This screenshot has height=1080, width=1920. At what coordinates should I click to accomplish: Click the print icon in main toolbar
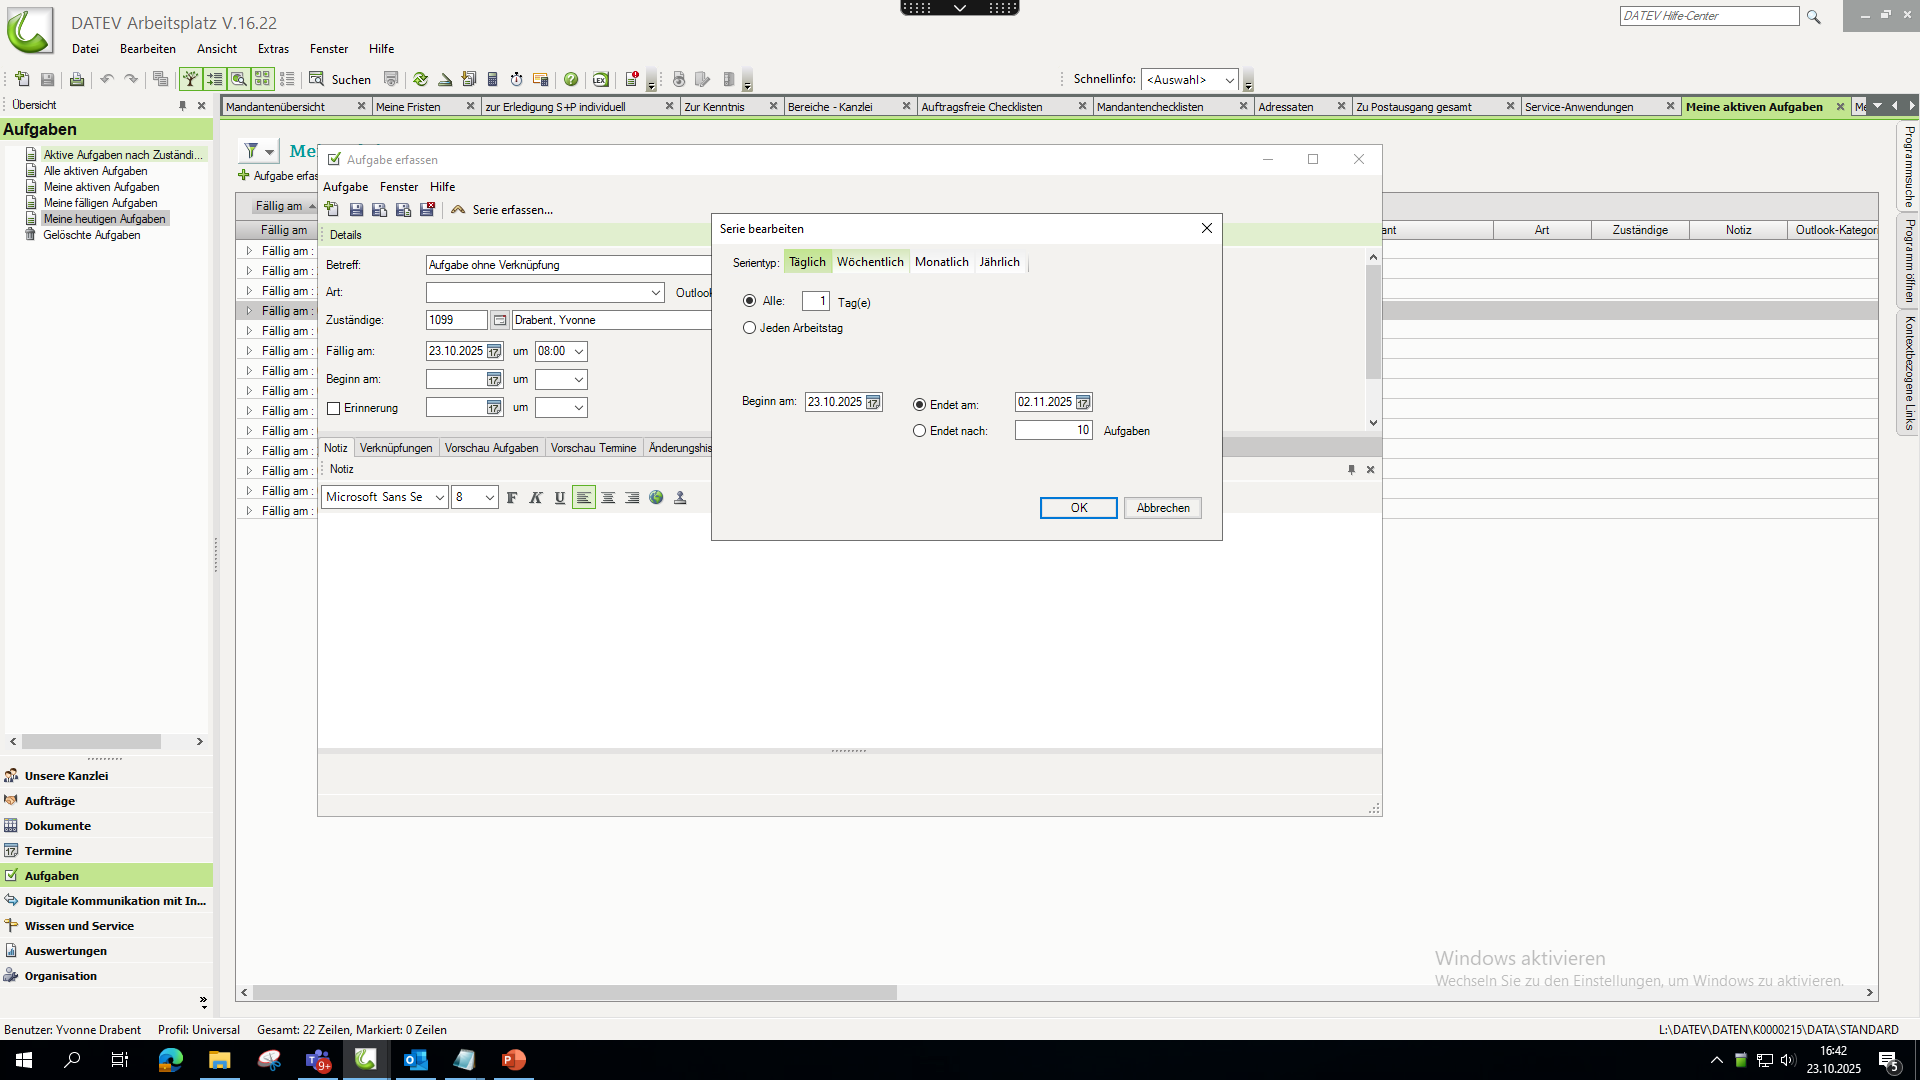77,79
